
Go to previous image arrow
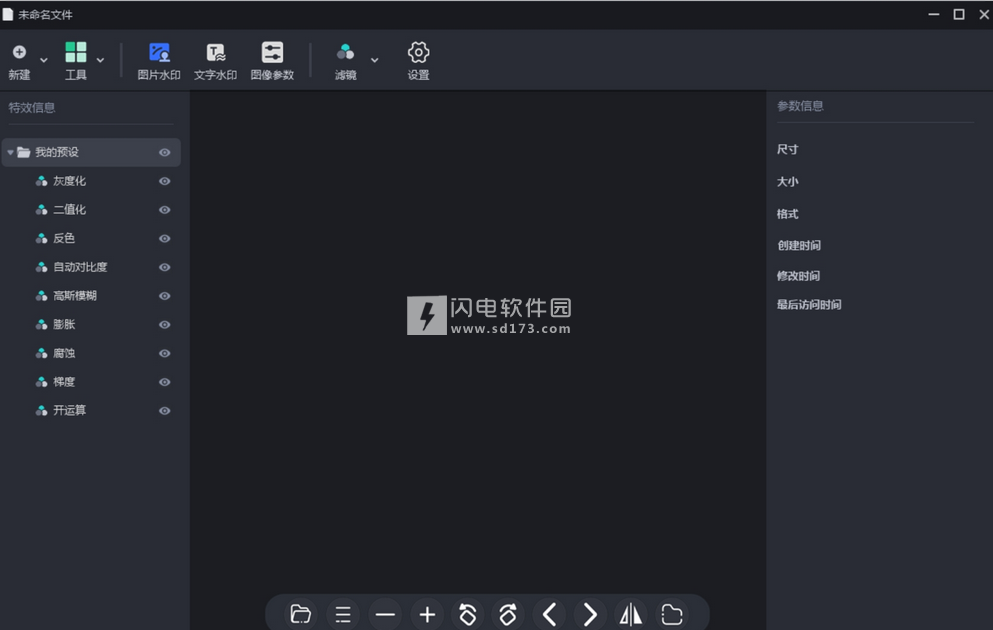coord(549,614)
